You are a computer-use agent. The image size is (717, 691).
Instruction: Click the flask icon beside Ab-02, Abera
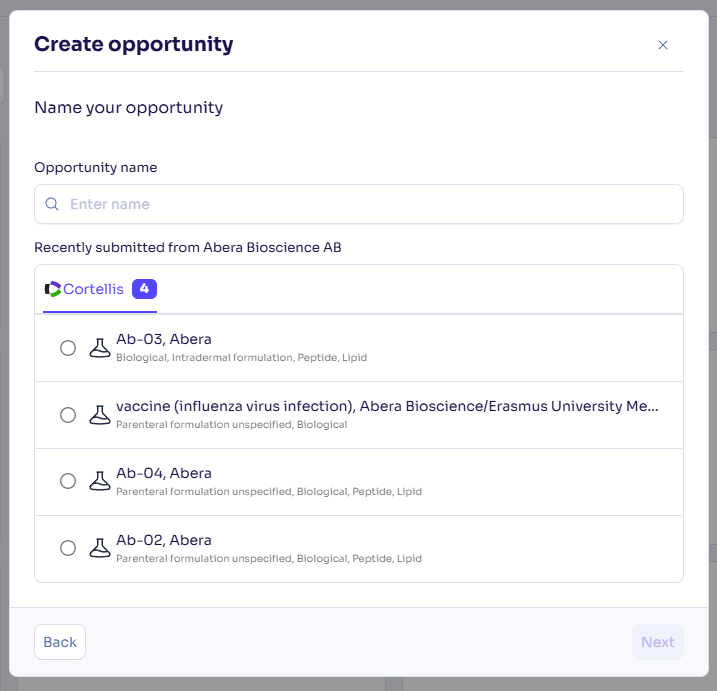[x=100, y=548]
